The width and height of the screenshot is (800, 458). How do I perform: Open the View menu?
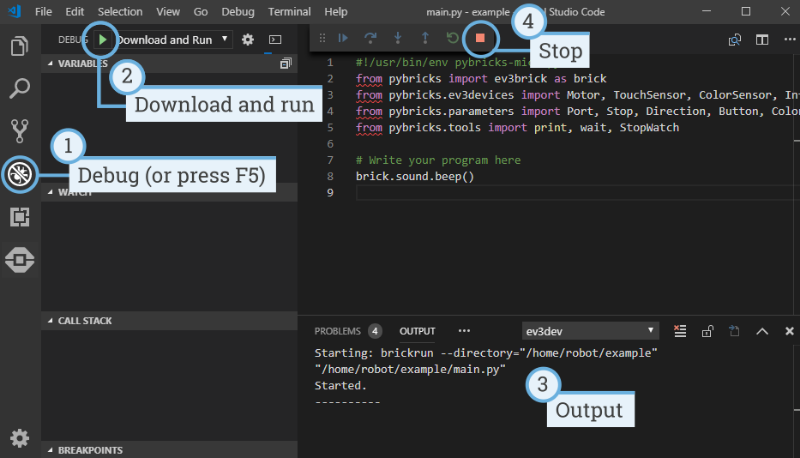[x=168, y=12]
